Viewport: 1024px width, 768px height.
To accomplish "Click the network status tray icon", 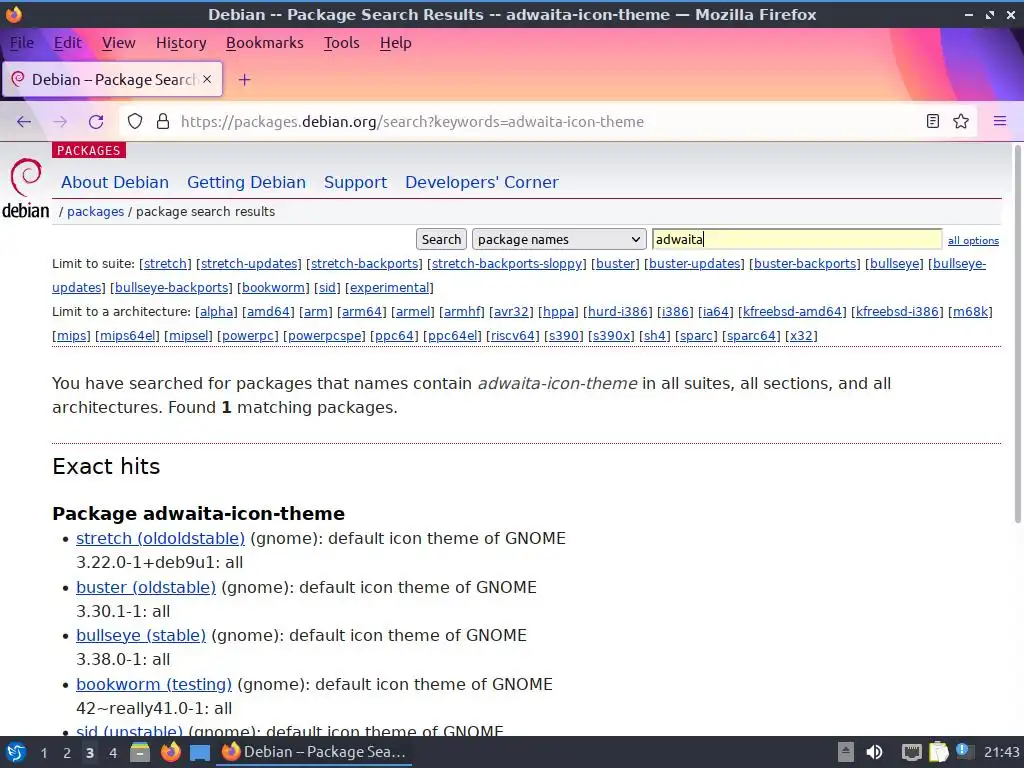I will point(911,752).
